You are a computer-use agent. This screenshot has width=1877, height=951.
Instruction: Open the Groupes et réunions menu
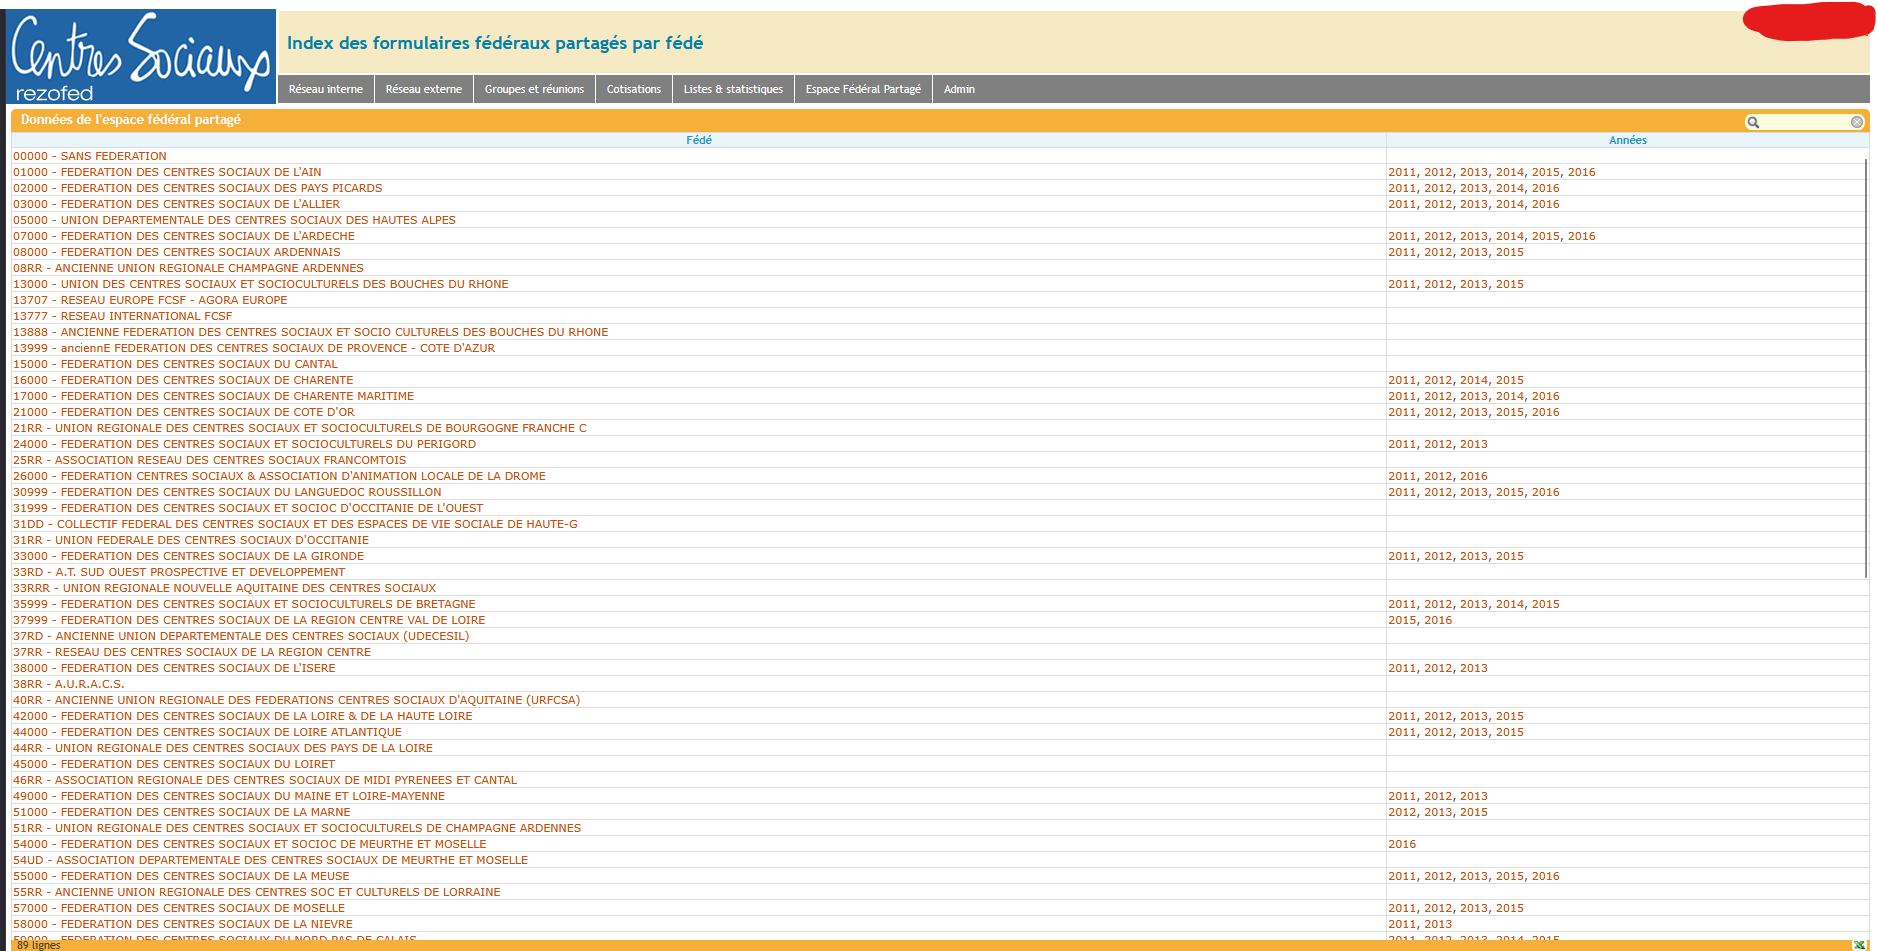pos(534,89)
